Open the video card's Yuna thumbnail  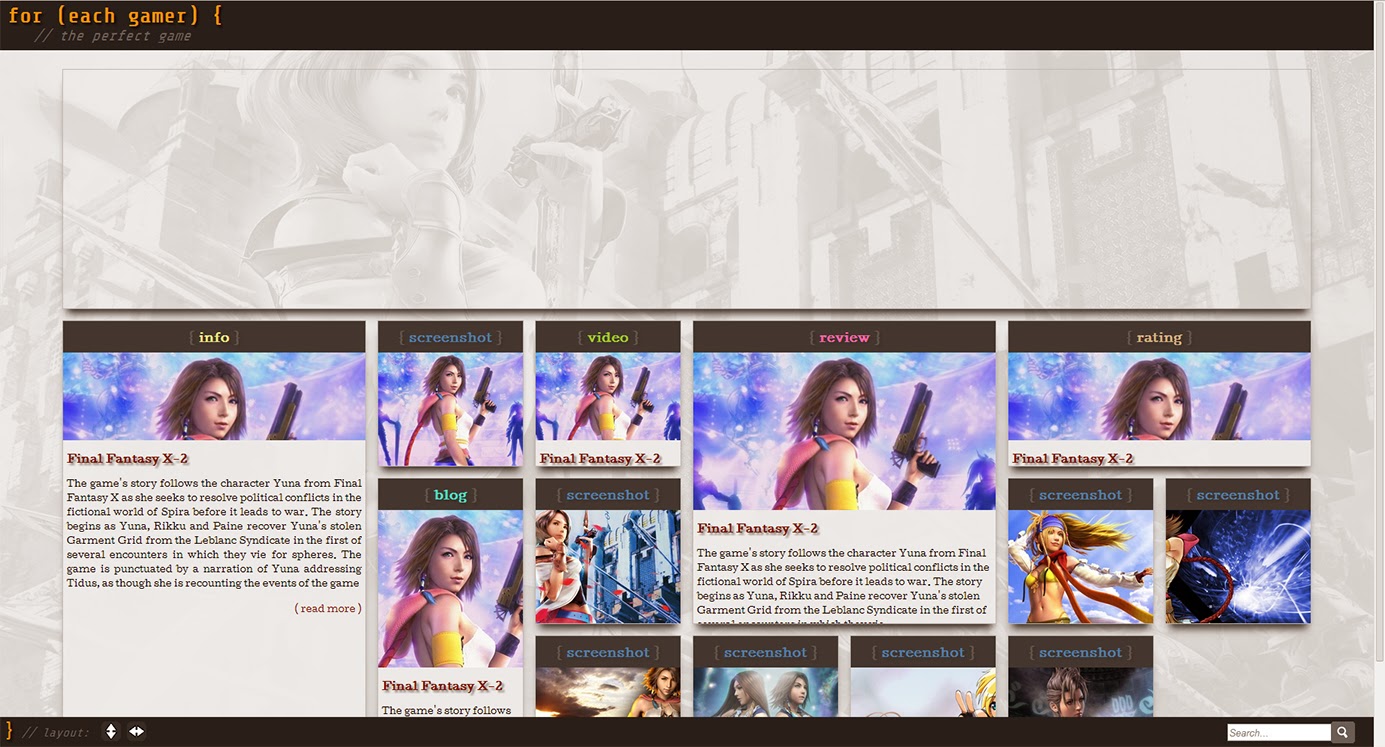[x=608, y=397]
